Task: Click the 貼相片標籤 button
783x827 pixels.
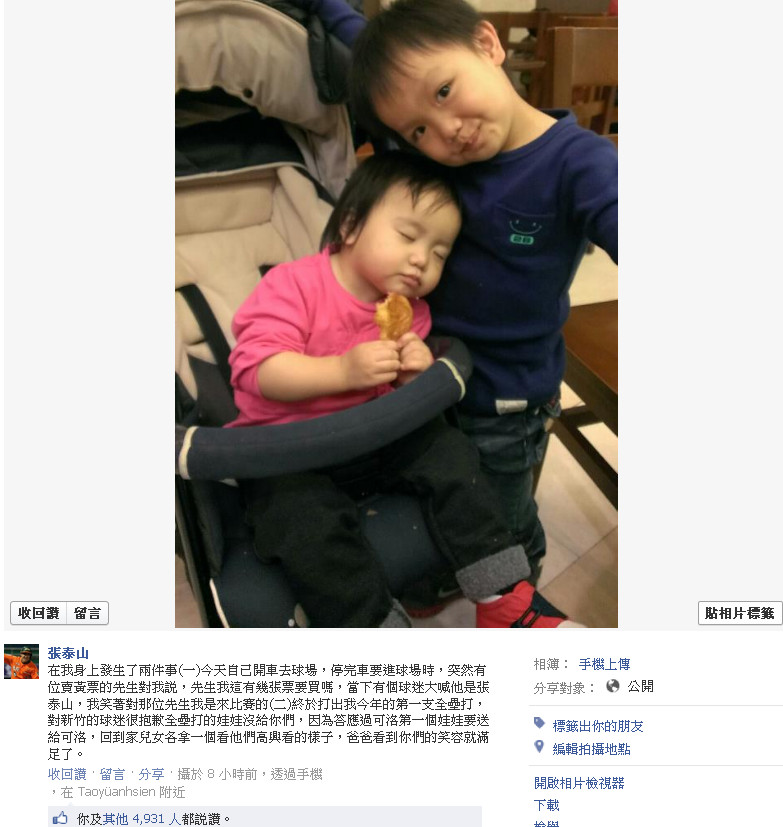Action: pyautogui.click(x=740, y=613)
